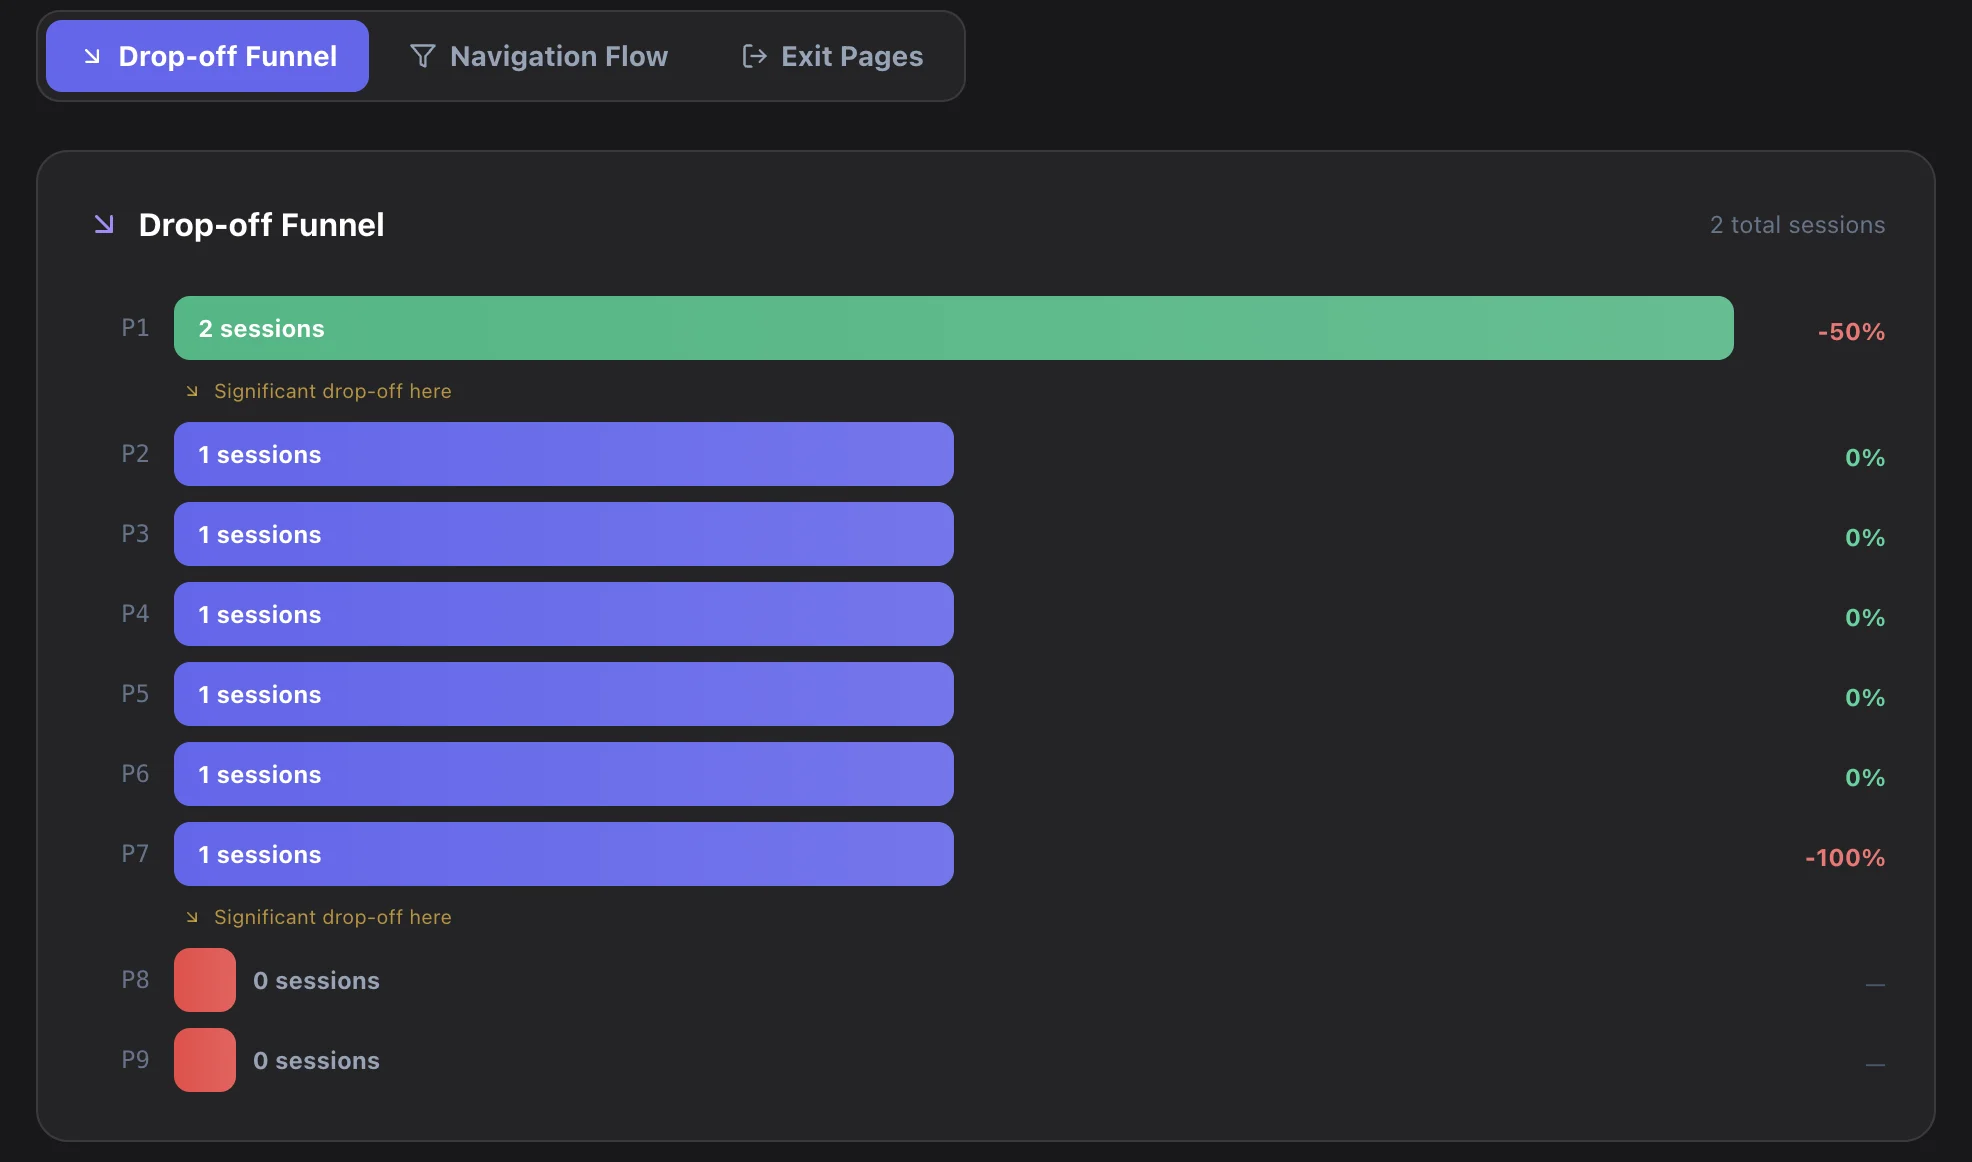Click the diagonal arrow icon in Drop-off Funnel tab
Screen dimensions: 1972x1162
92,57
